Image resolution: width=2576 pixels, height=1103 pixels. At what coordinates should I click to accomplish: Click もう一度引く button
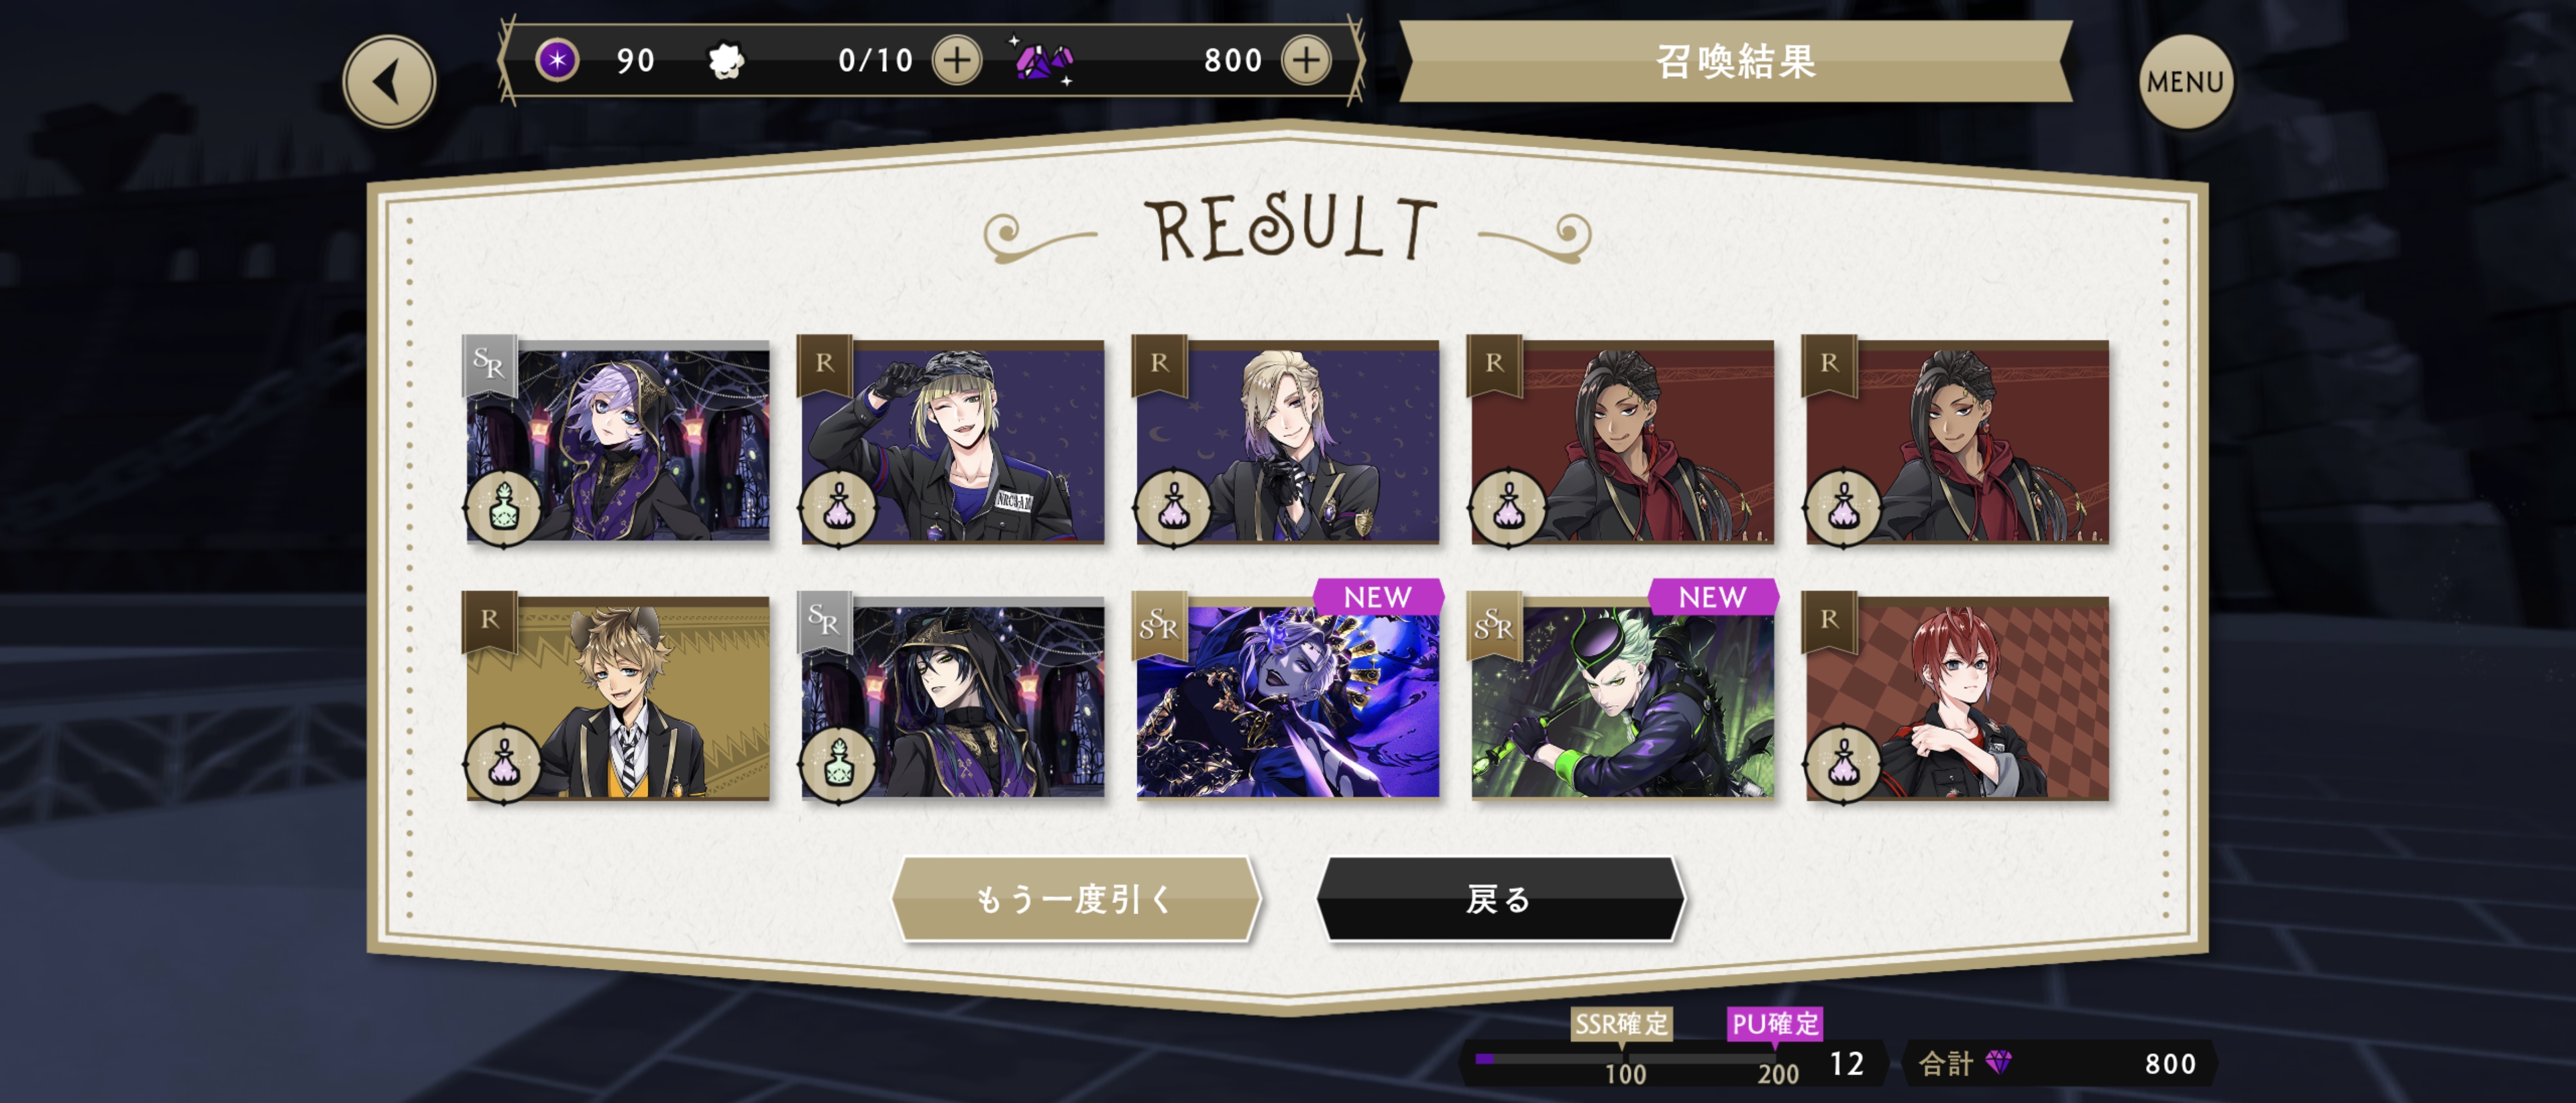click(x=1075, y=899)
